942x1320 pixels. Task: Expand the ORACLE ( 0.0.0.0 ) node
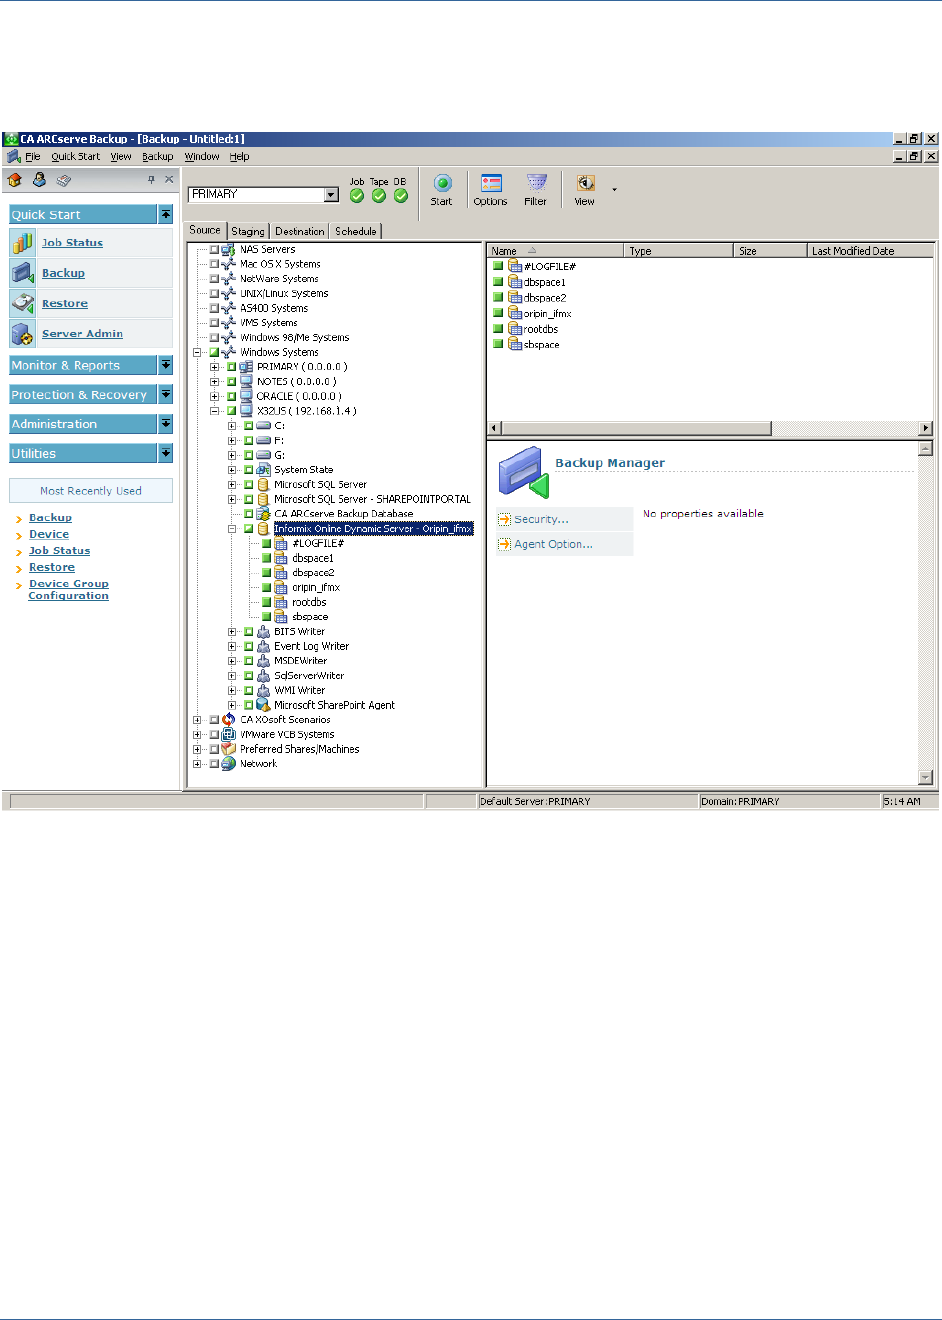tap(214, 396)
